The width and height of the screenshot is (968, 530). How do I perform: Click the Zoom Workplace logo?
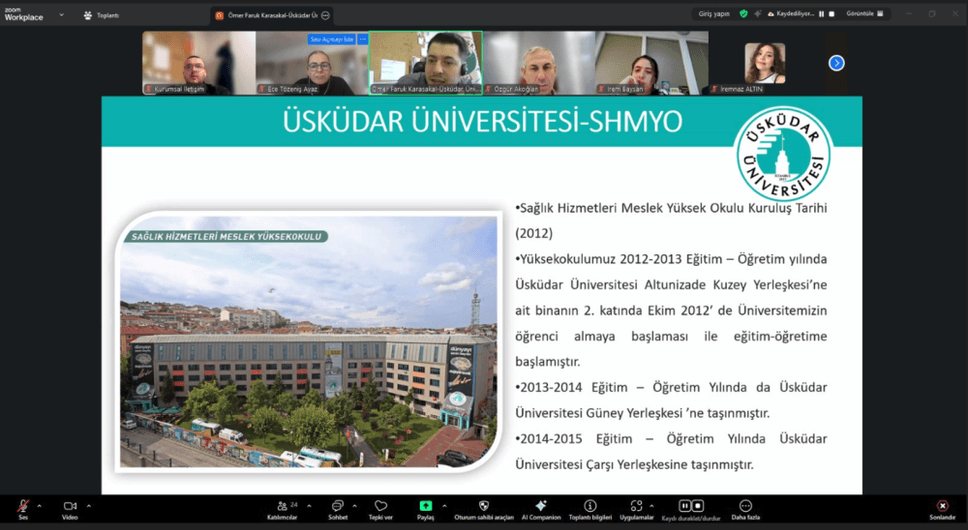(x=24, y=15)
